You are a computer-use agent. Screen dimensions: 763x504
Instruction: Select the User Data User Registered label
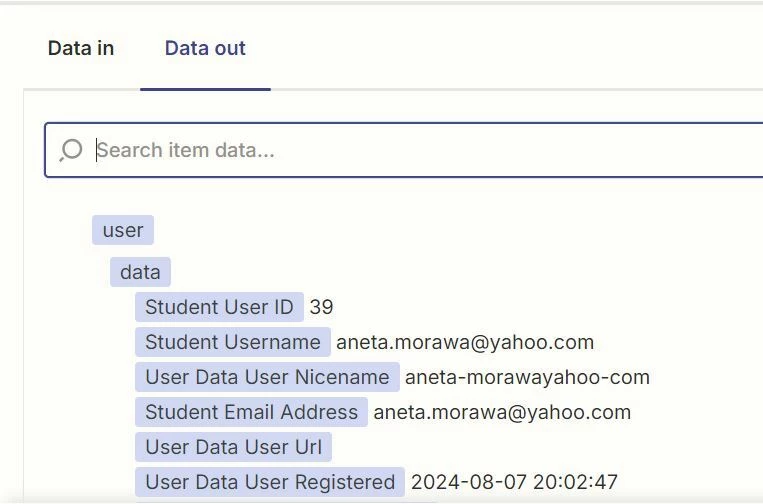coord(270,482)
